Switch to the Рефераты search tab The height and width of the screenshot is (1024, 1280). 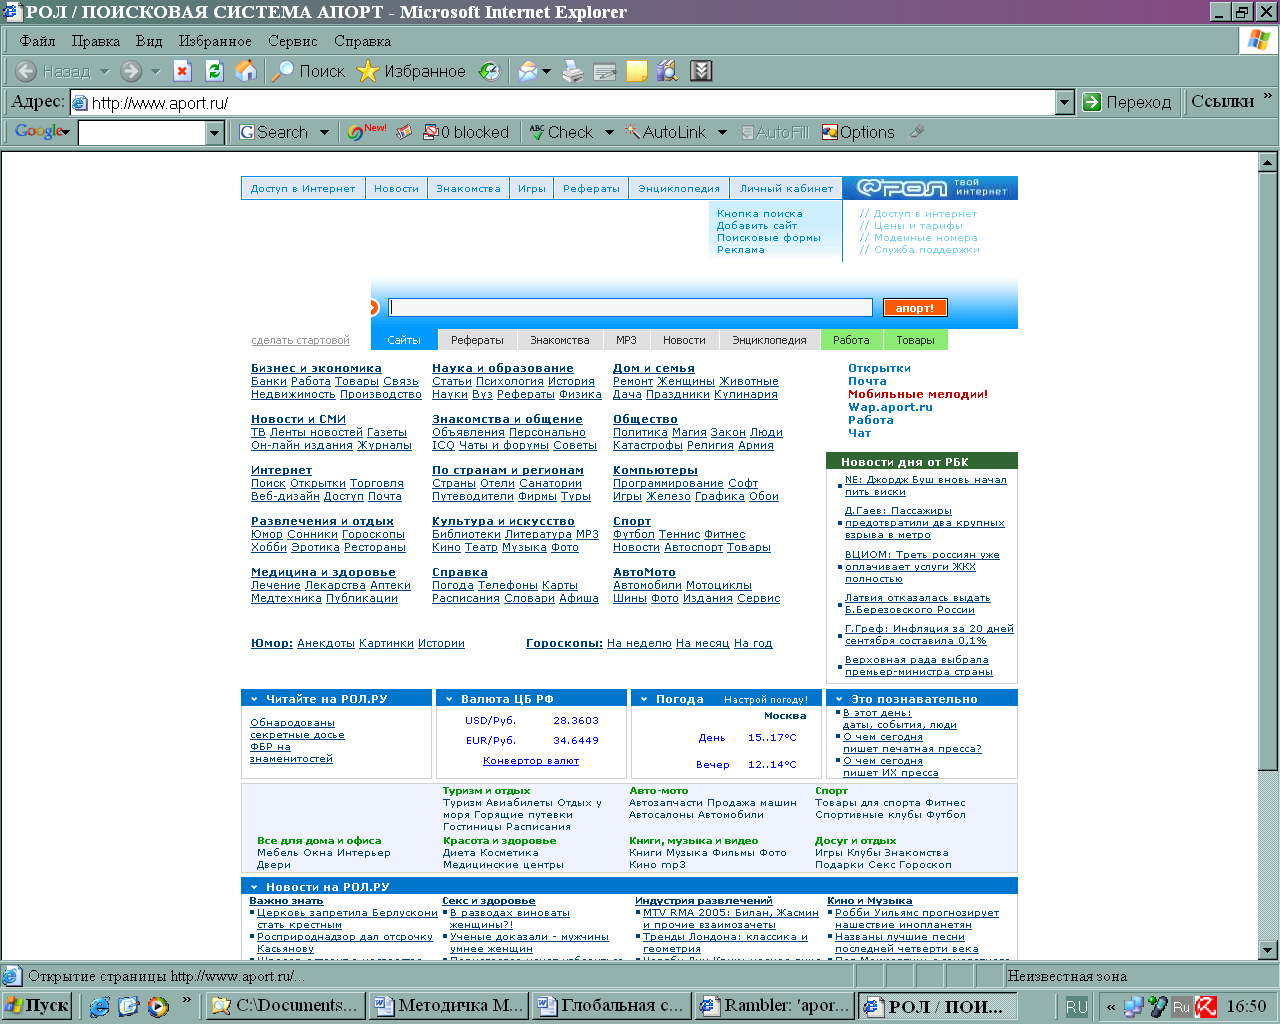(477, 340)
